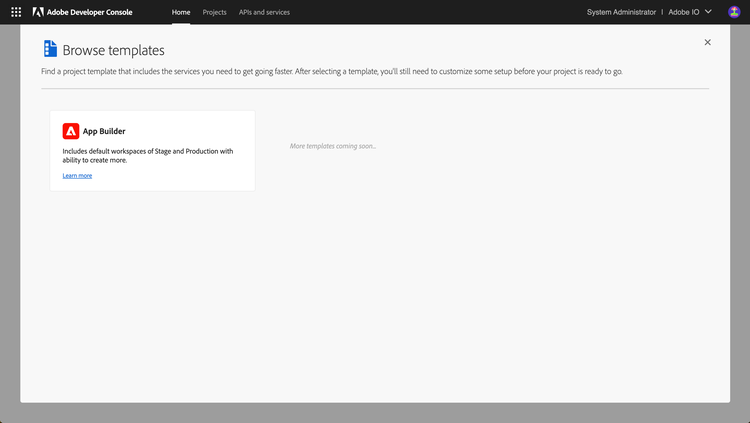Click the App Builder card title
Image resolution: width=750 pixels, height=423 pixels.
pos(104,131)
